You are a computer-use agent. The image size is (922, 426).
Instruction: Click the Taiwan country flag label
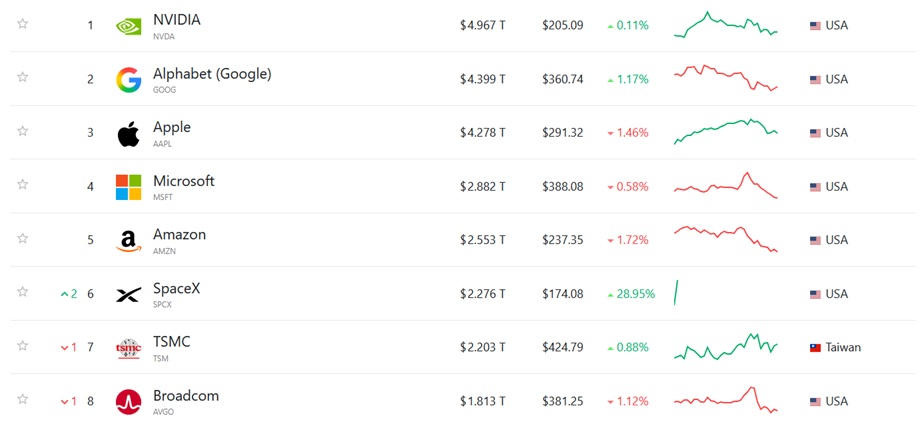[x=835, y=348]
